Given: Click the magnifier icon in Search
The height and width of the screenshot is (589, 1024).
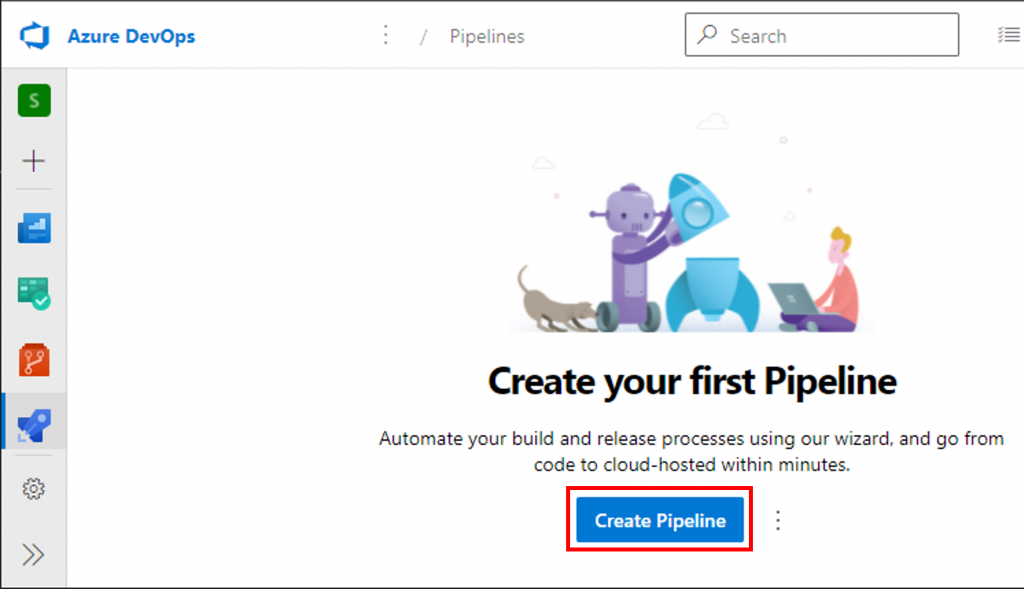Looking at the screenshot, I should (x=708, y=36).
